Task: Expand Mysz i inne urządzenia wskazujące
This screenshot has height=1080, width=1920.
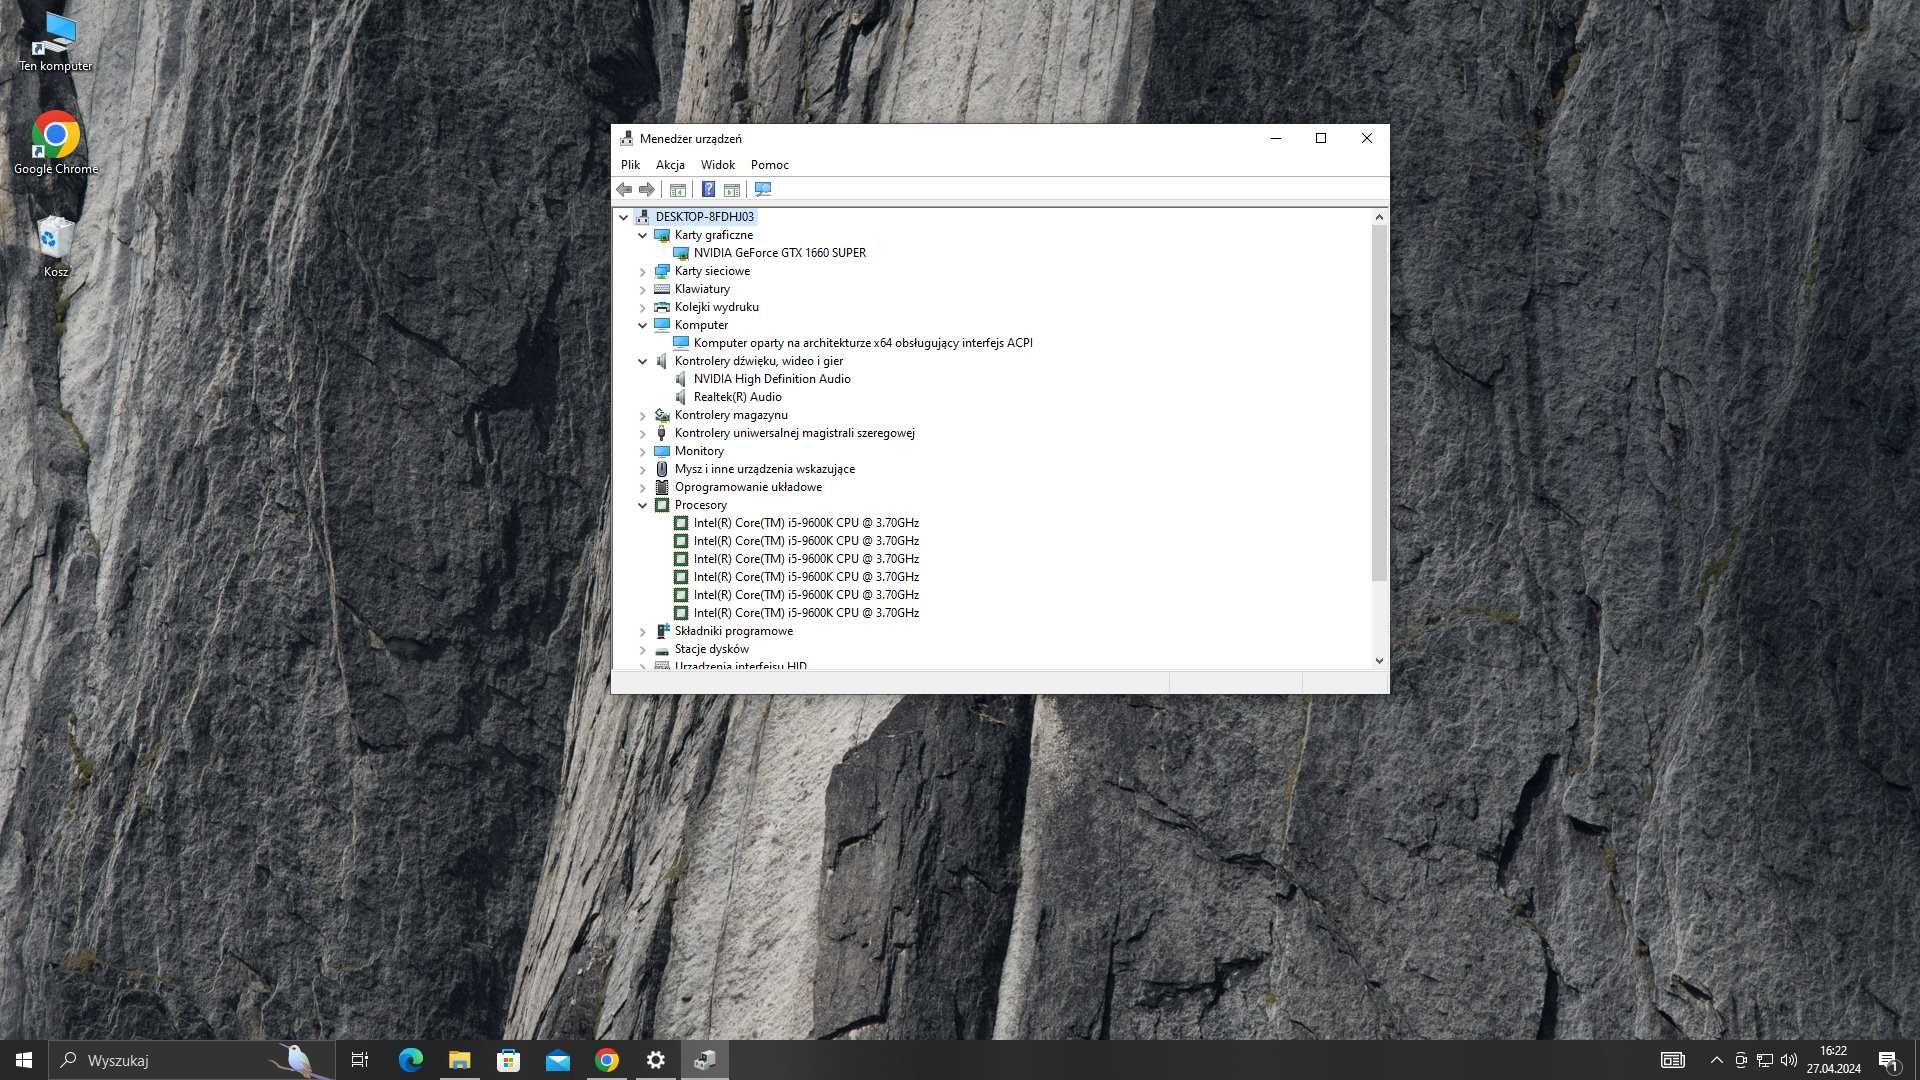Action: tap(642, 469)
